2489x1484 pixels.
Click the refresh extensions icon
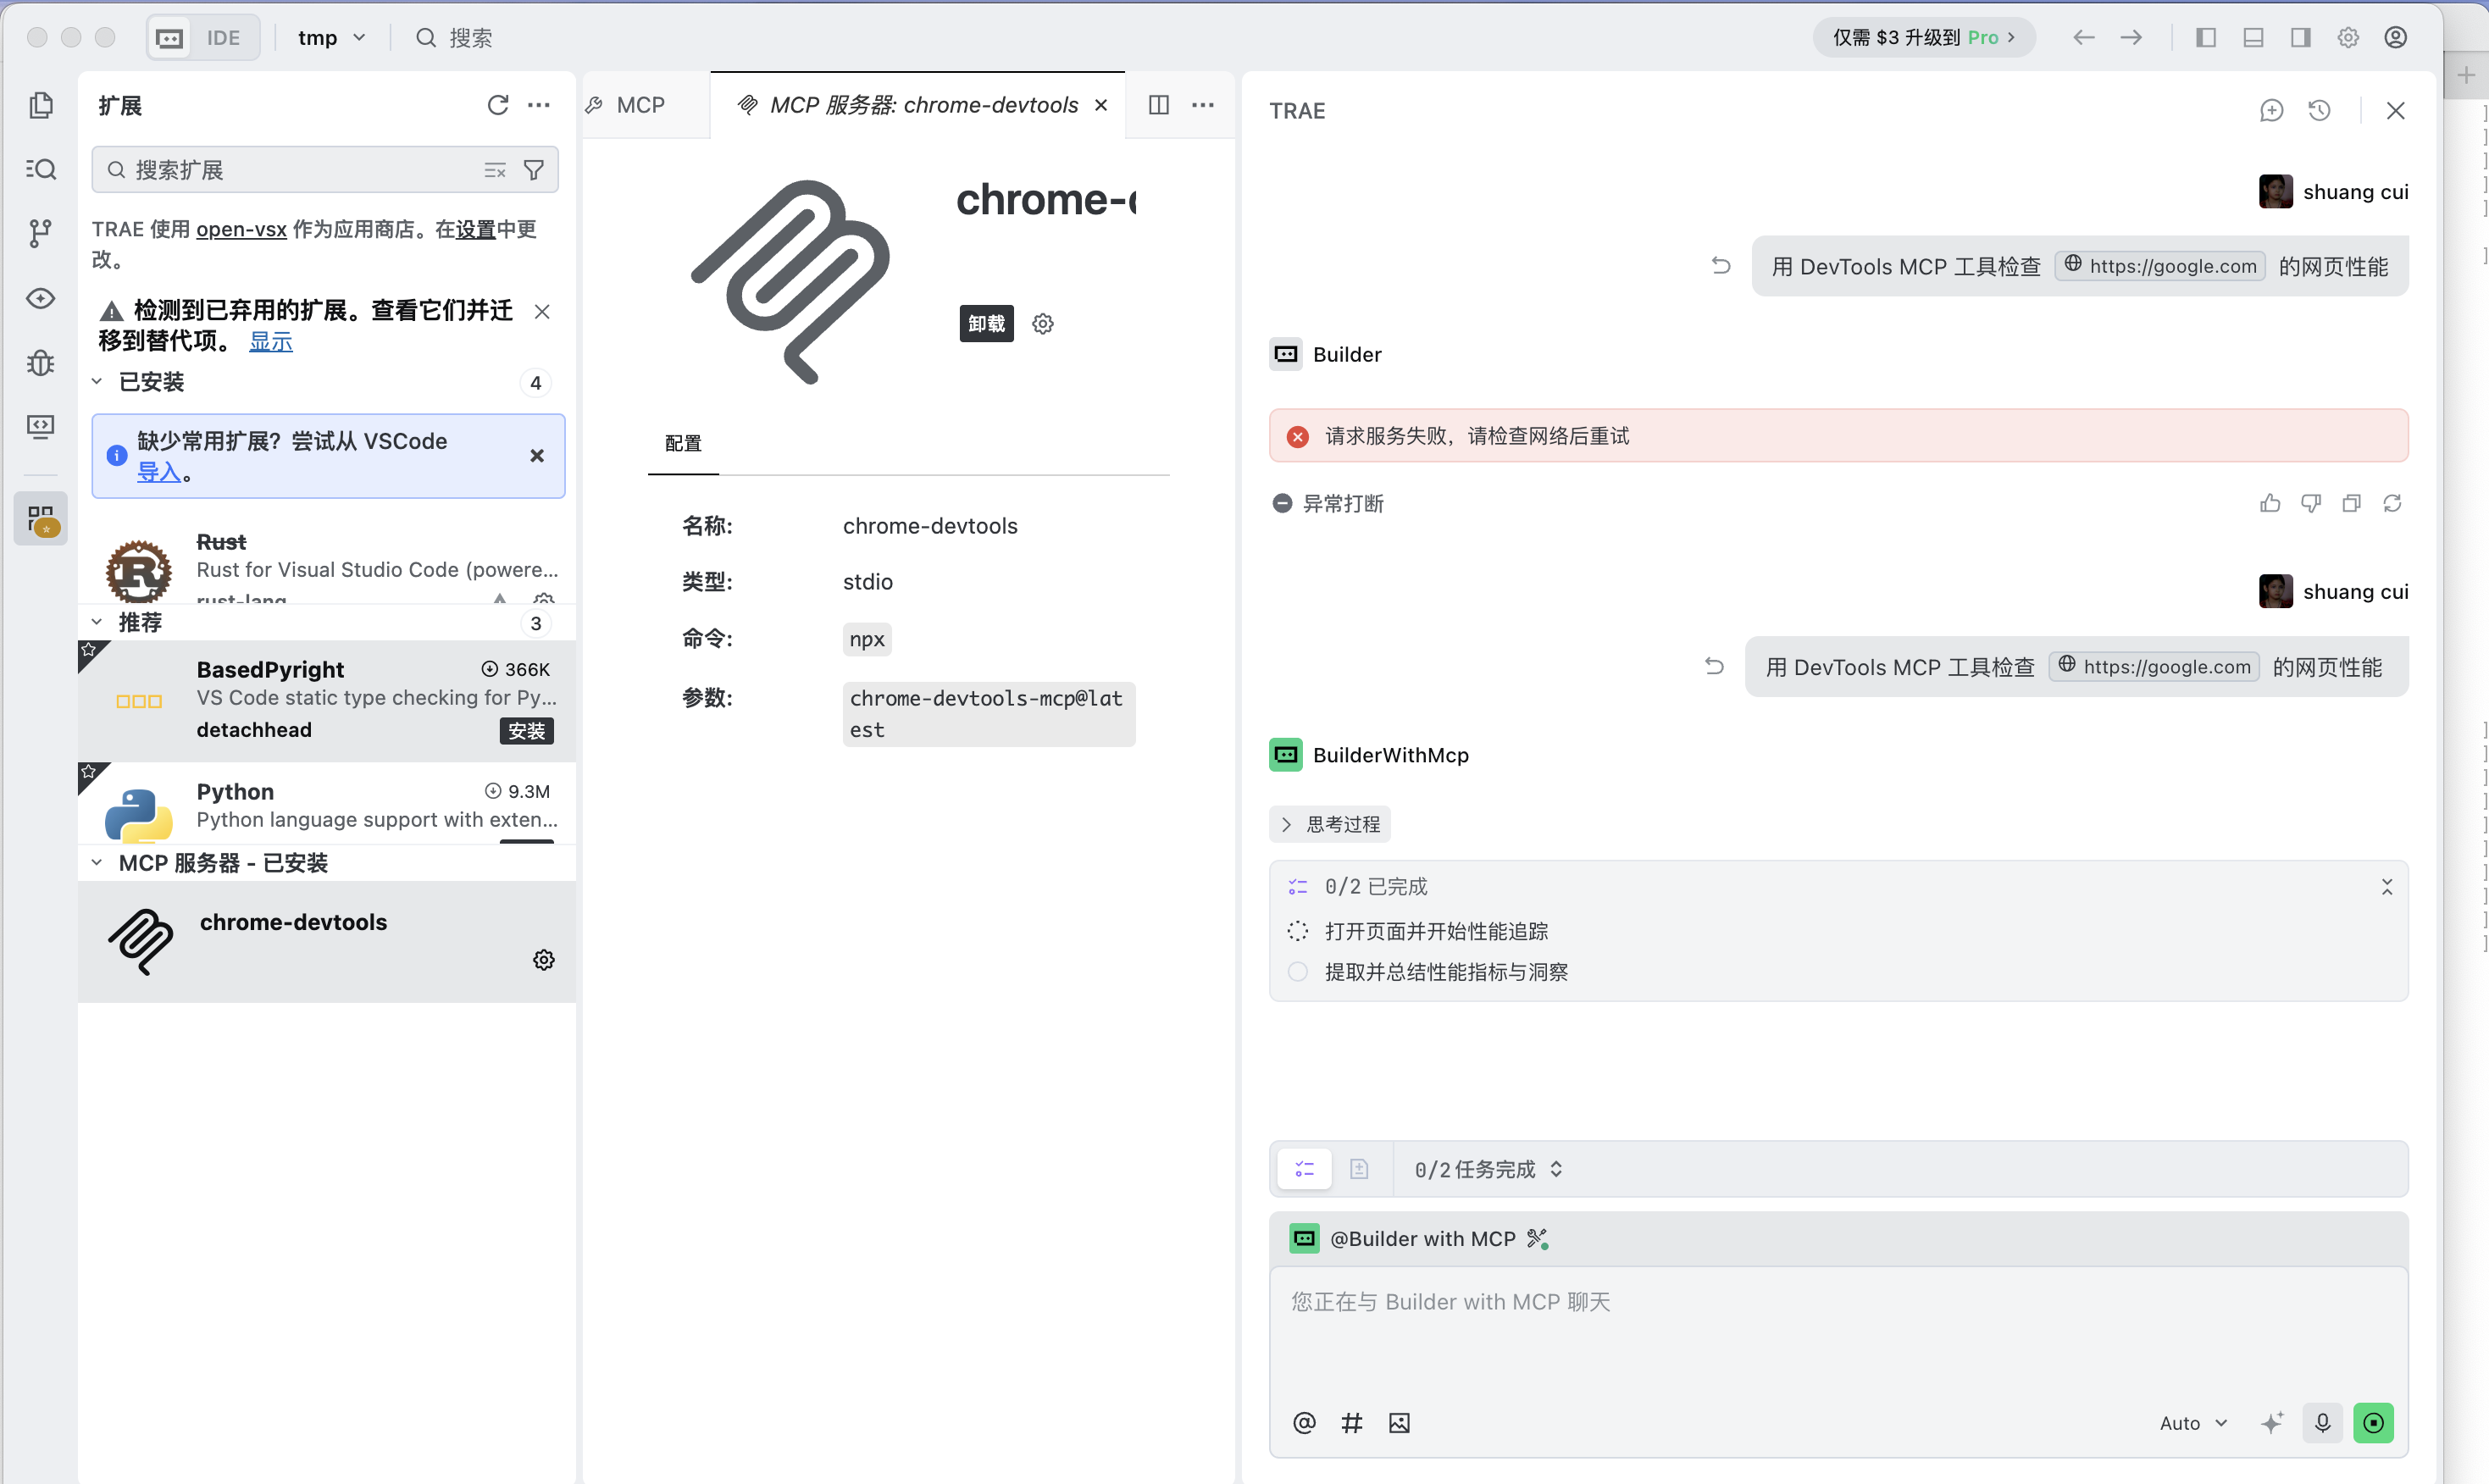pyautogui.click(x=497, y=105)
